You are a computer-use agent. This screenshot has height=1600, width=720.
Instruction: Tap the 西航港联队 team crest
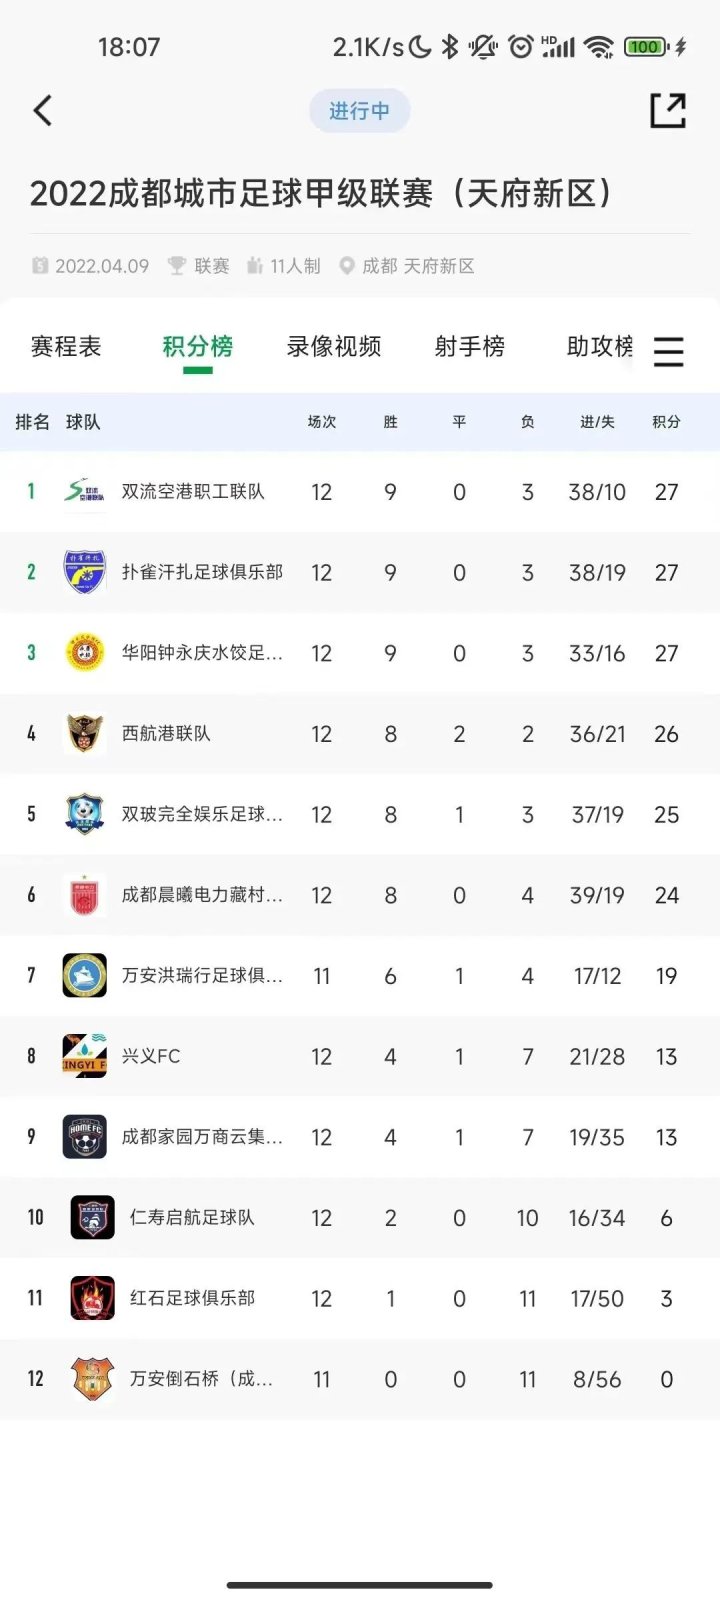coord(84,734)
